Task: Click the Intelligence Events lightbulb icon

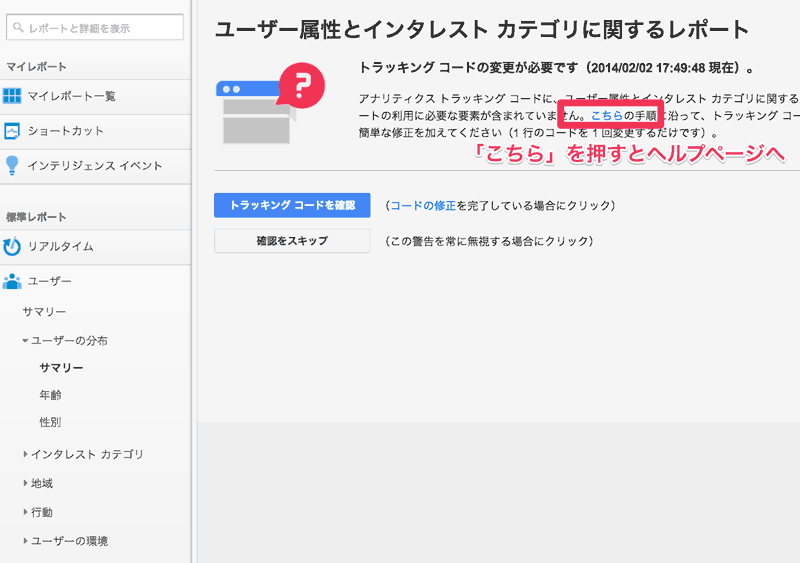Action: [x=12, y=165]
